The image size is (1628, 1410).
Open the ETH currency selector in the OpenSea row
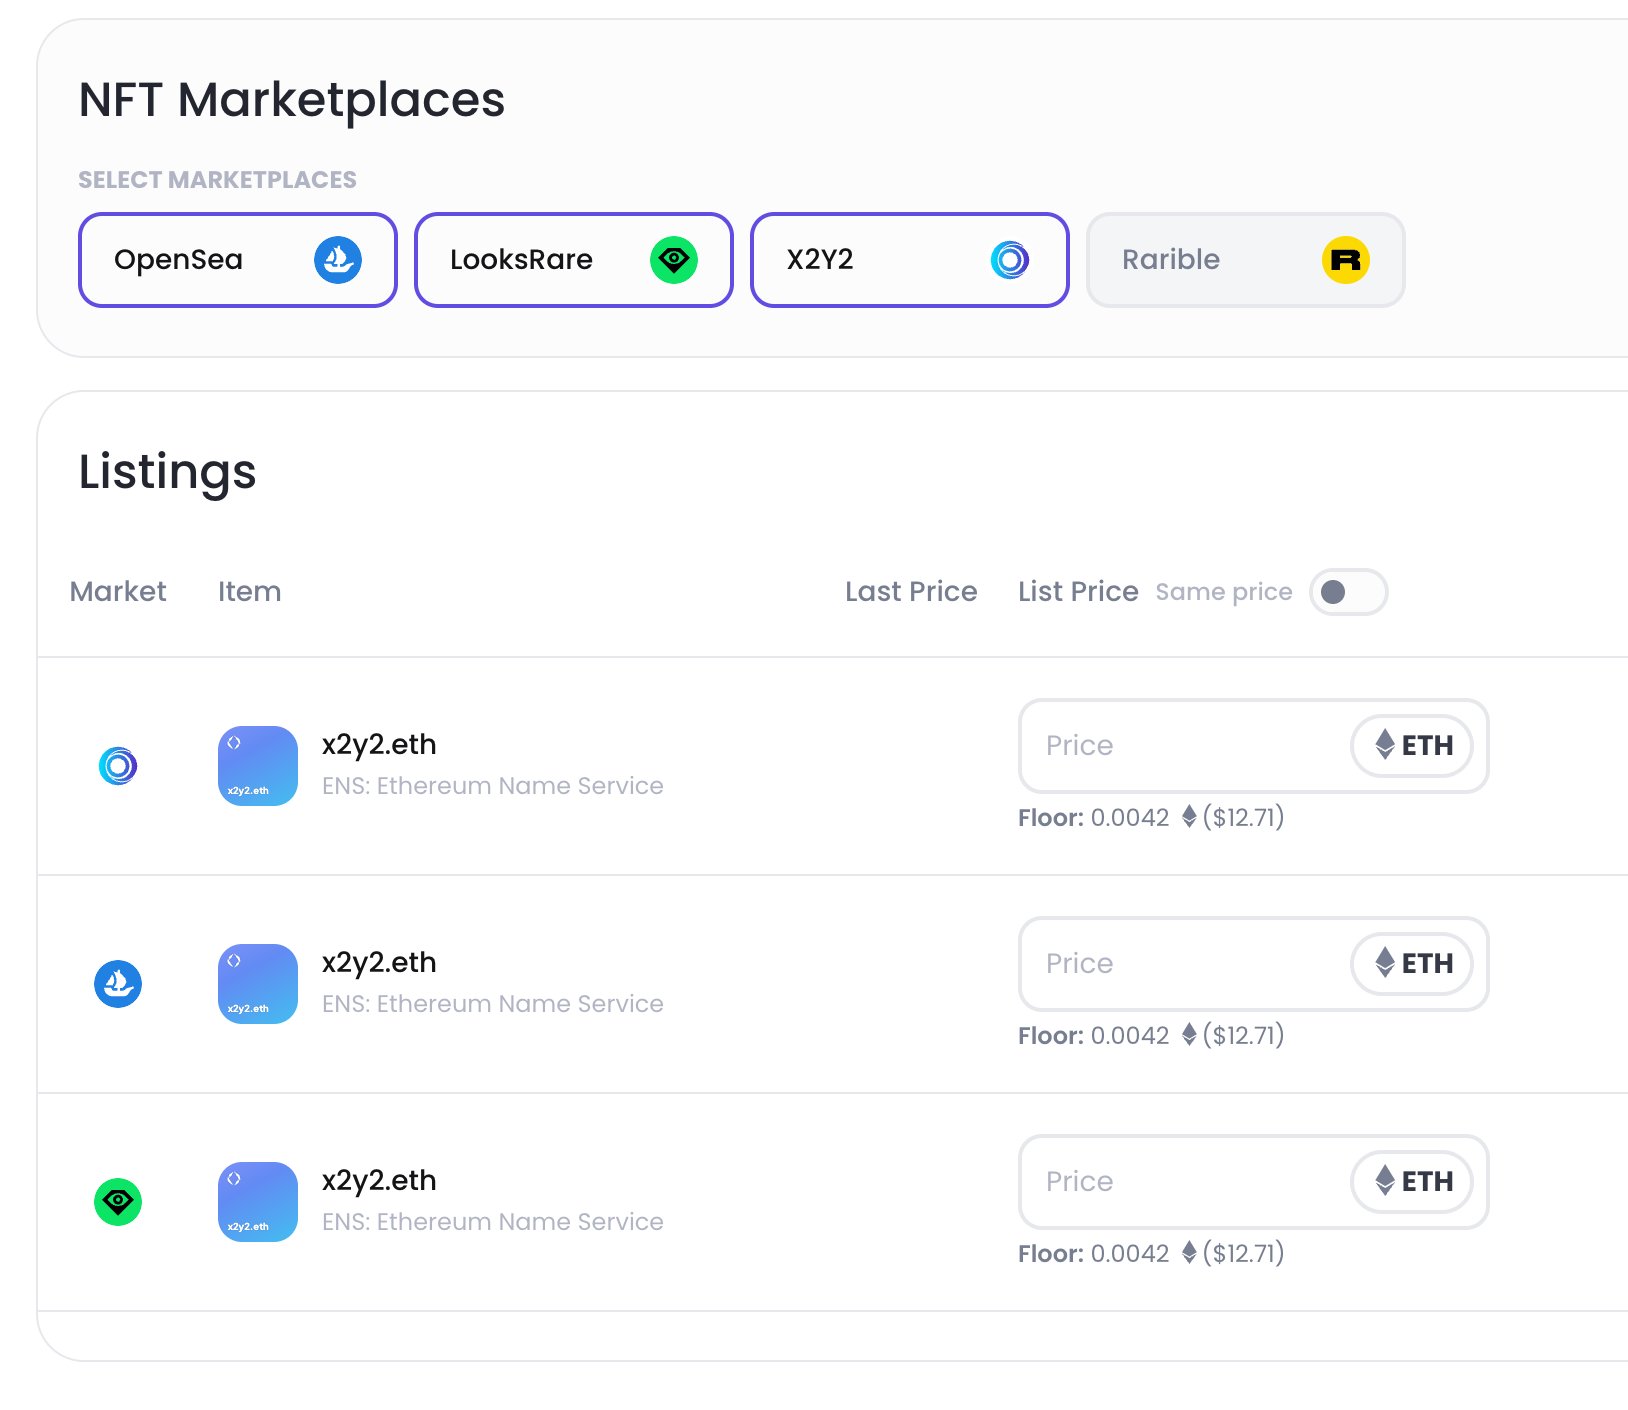click(1412, 964)
